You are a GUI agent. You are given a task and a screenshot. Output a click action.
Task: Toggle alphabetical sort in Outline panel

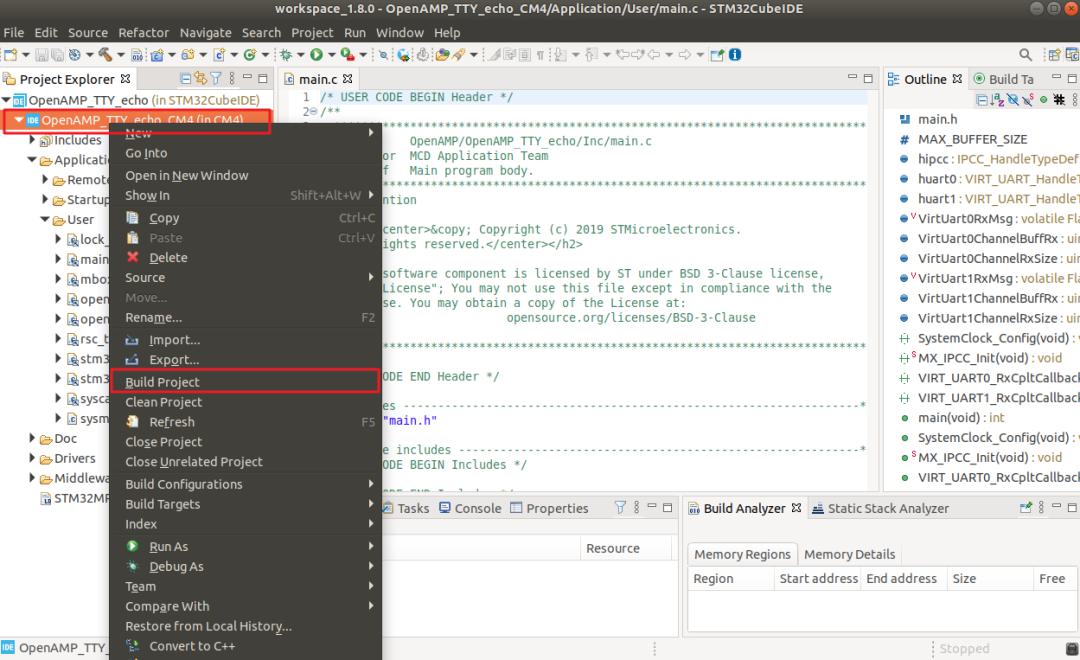[997, 100]
